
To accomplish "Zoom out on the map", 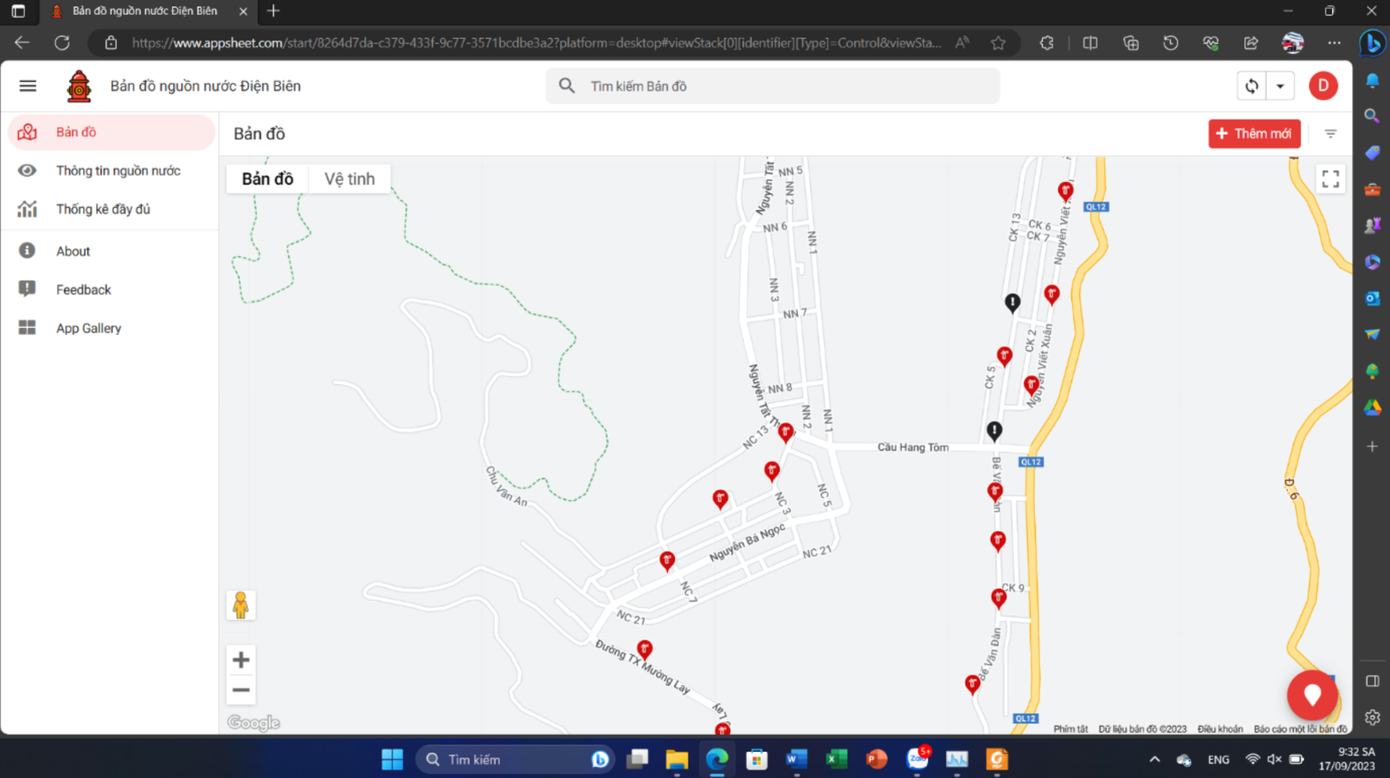I will pyautogui.click(x=241, y=690).
